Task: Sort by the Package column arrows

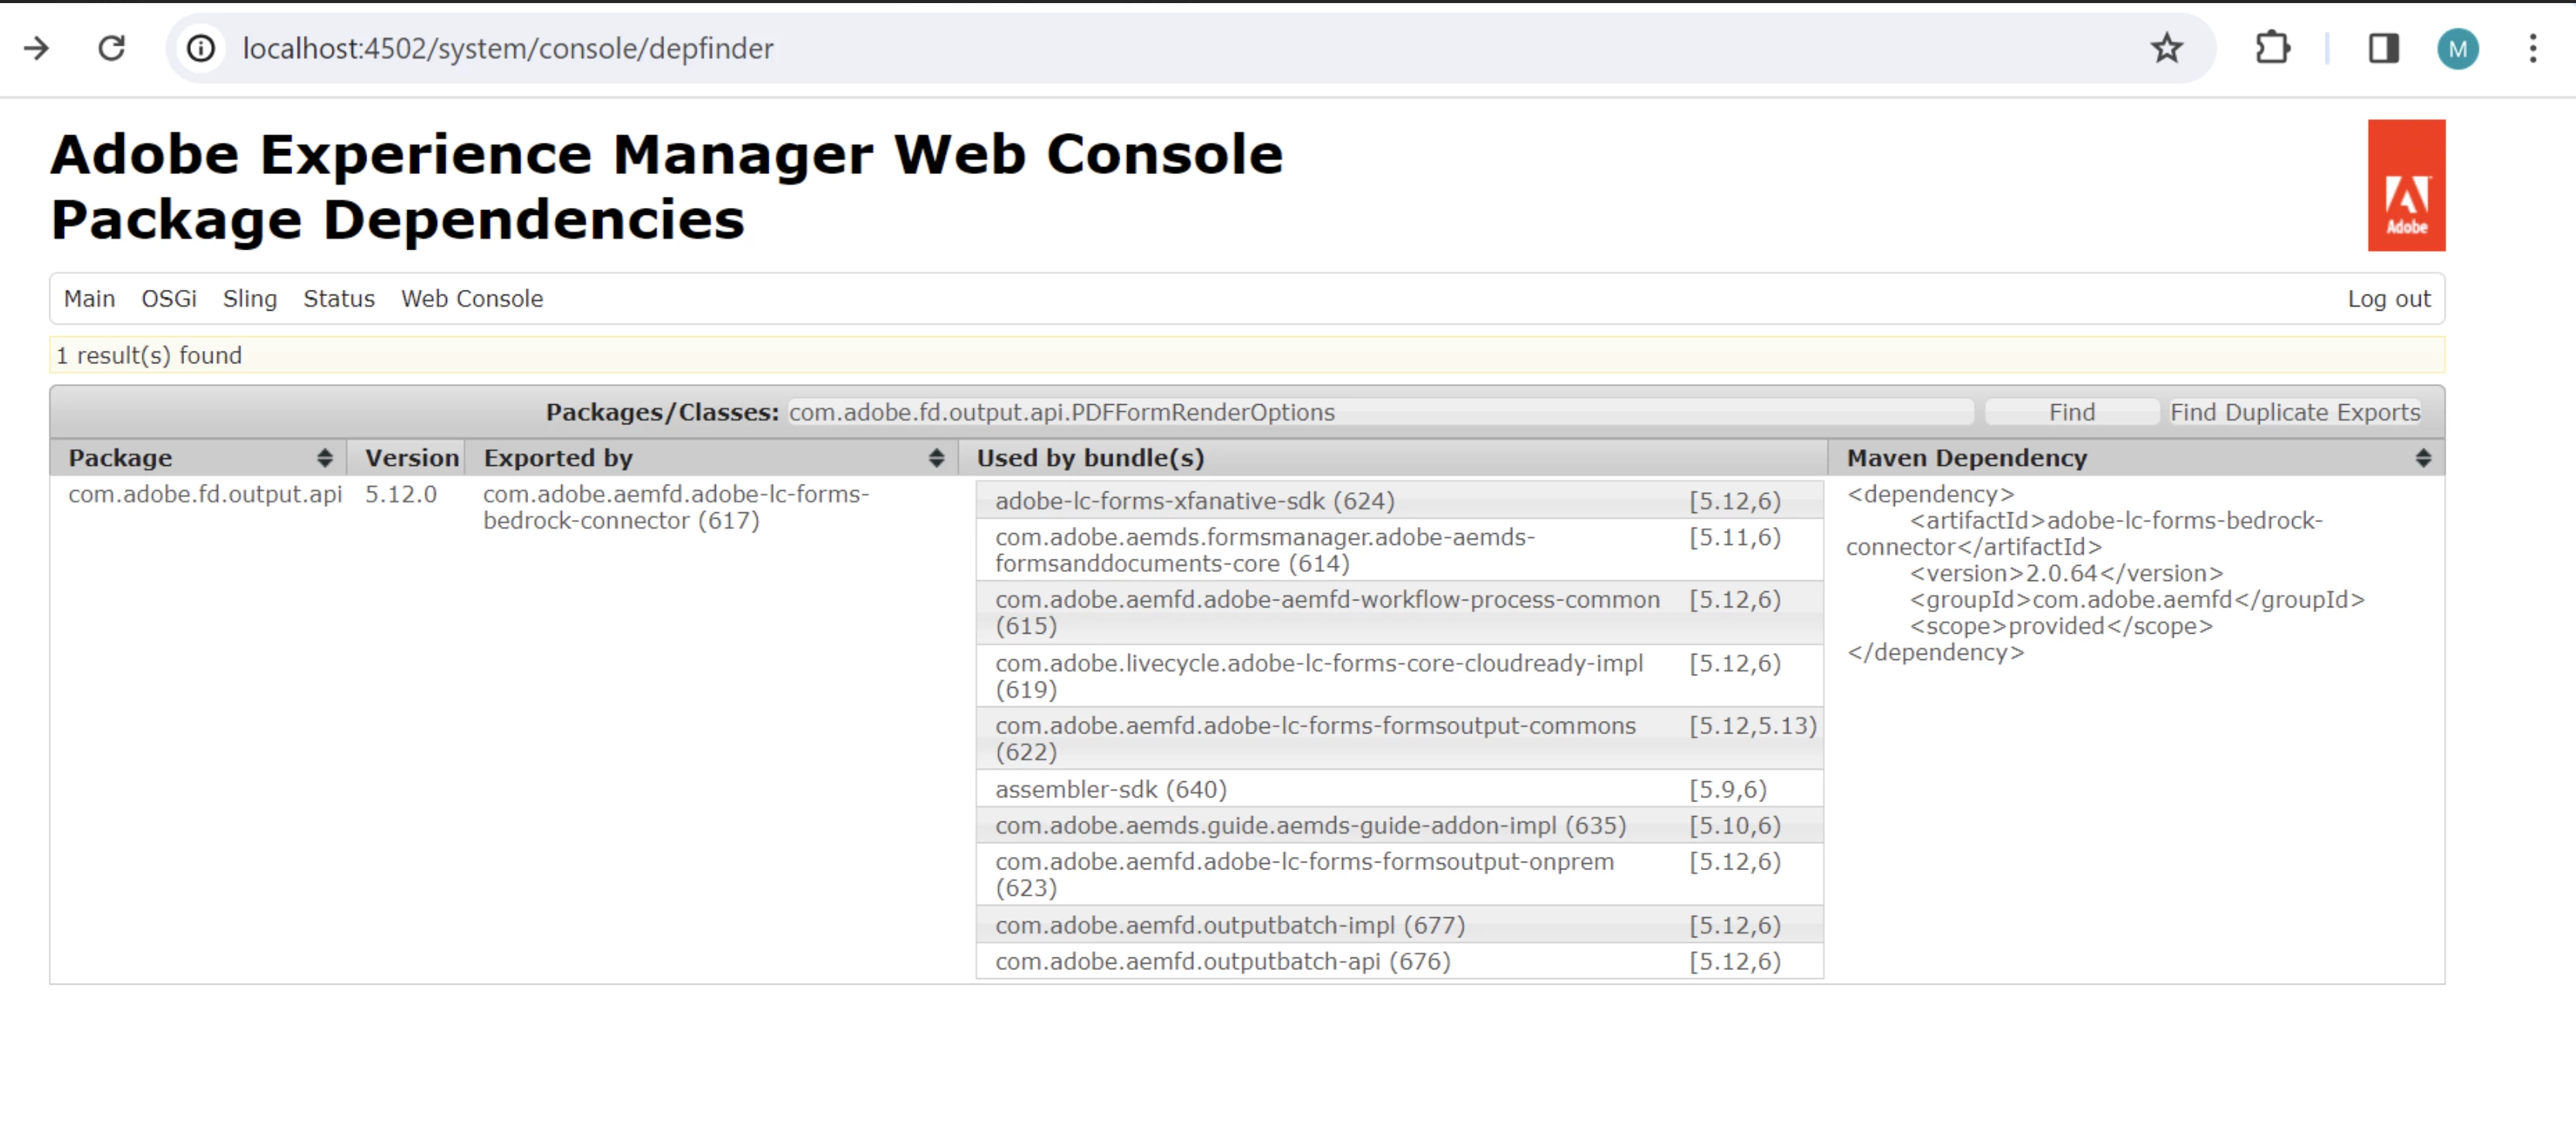Action: (324, 458)
